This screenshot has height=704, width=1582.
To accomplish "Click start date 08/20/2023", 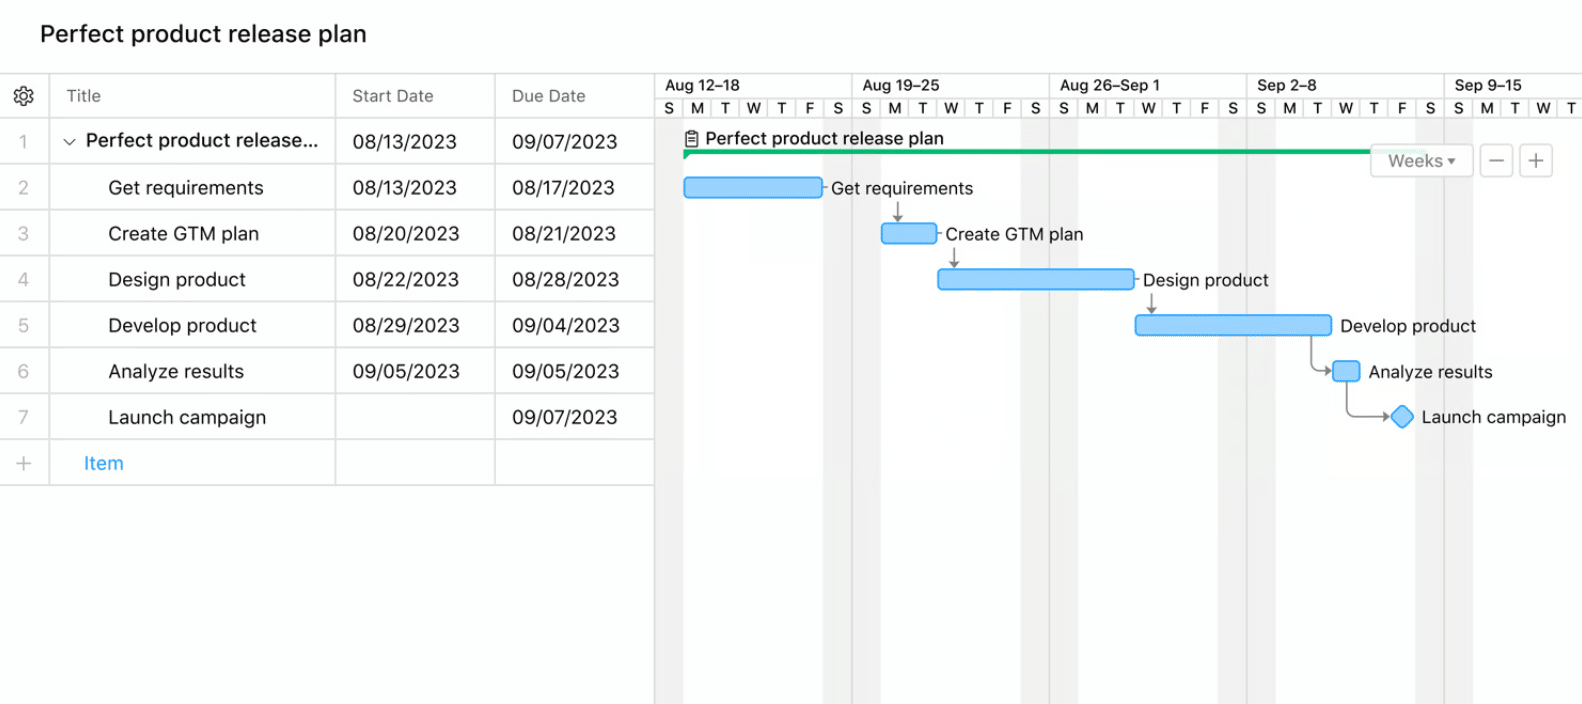I will 416,234.
